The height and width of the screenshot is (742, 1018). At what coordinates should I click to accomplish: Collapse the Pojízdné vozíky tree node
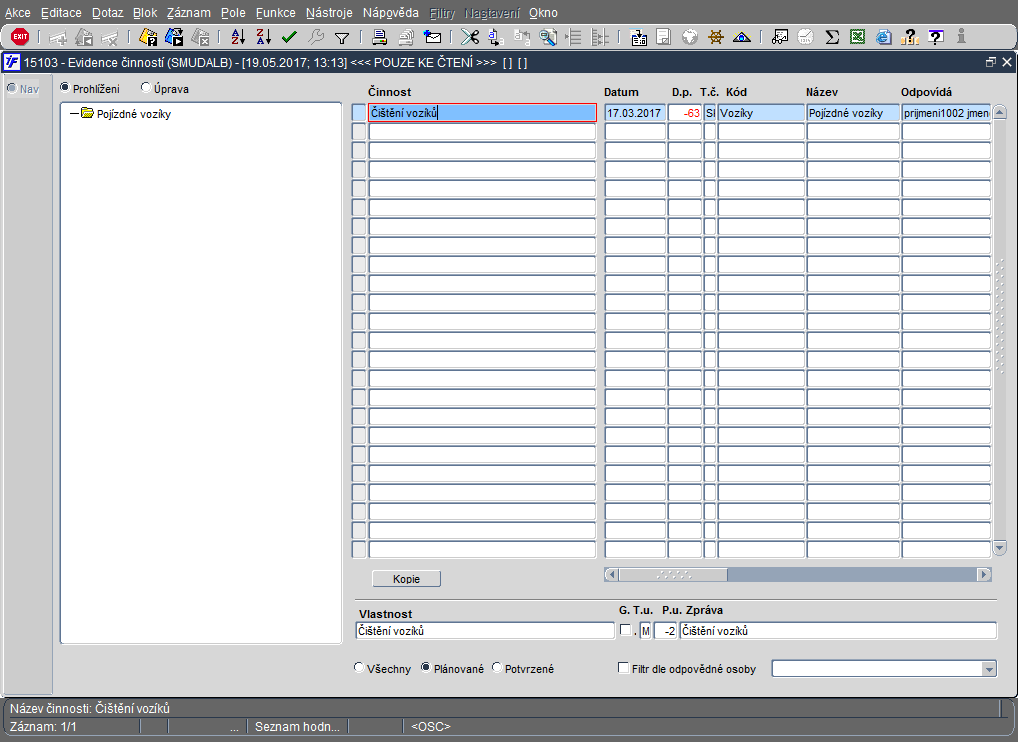click(74, 114)
